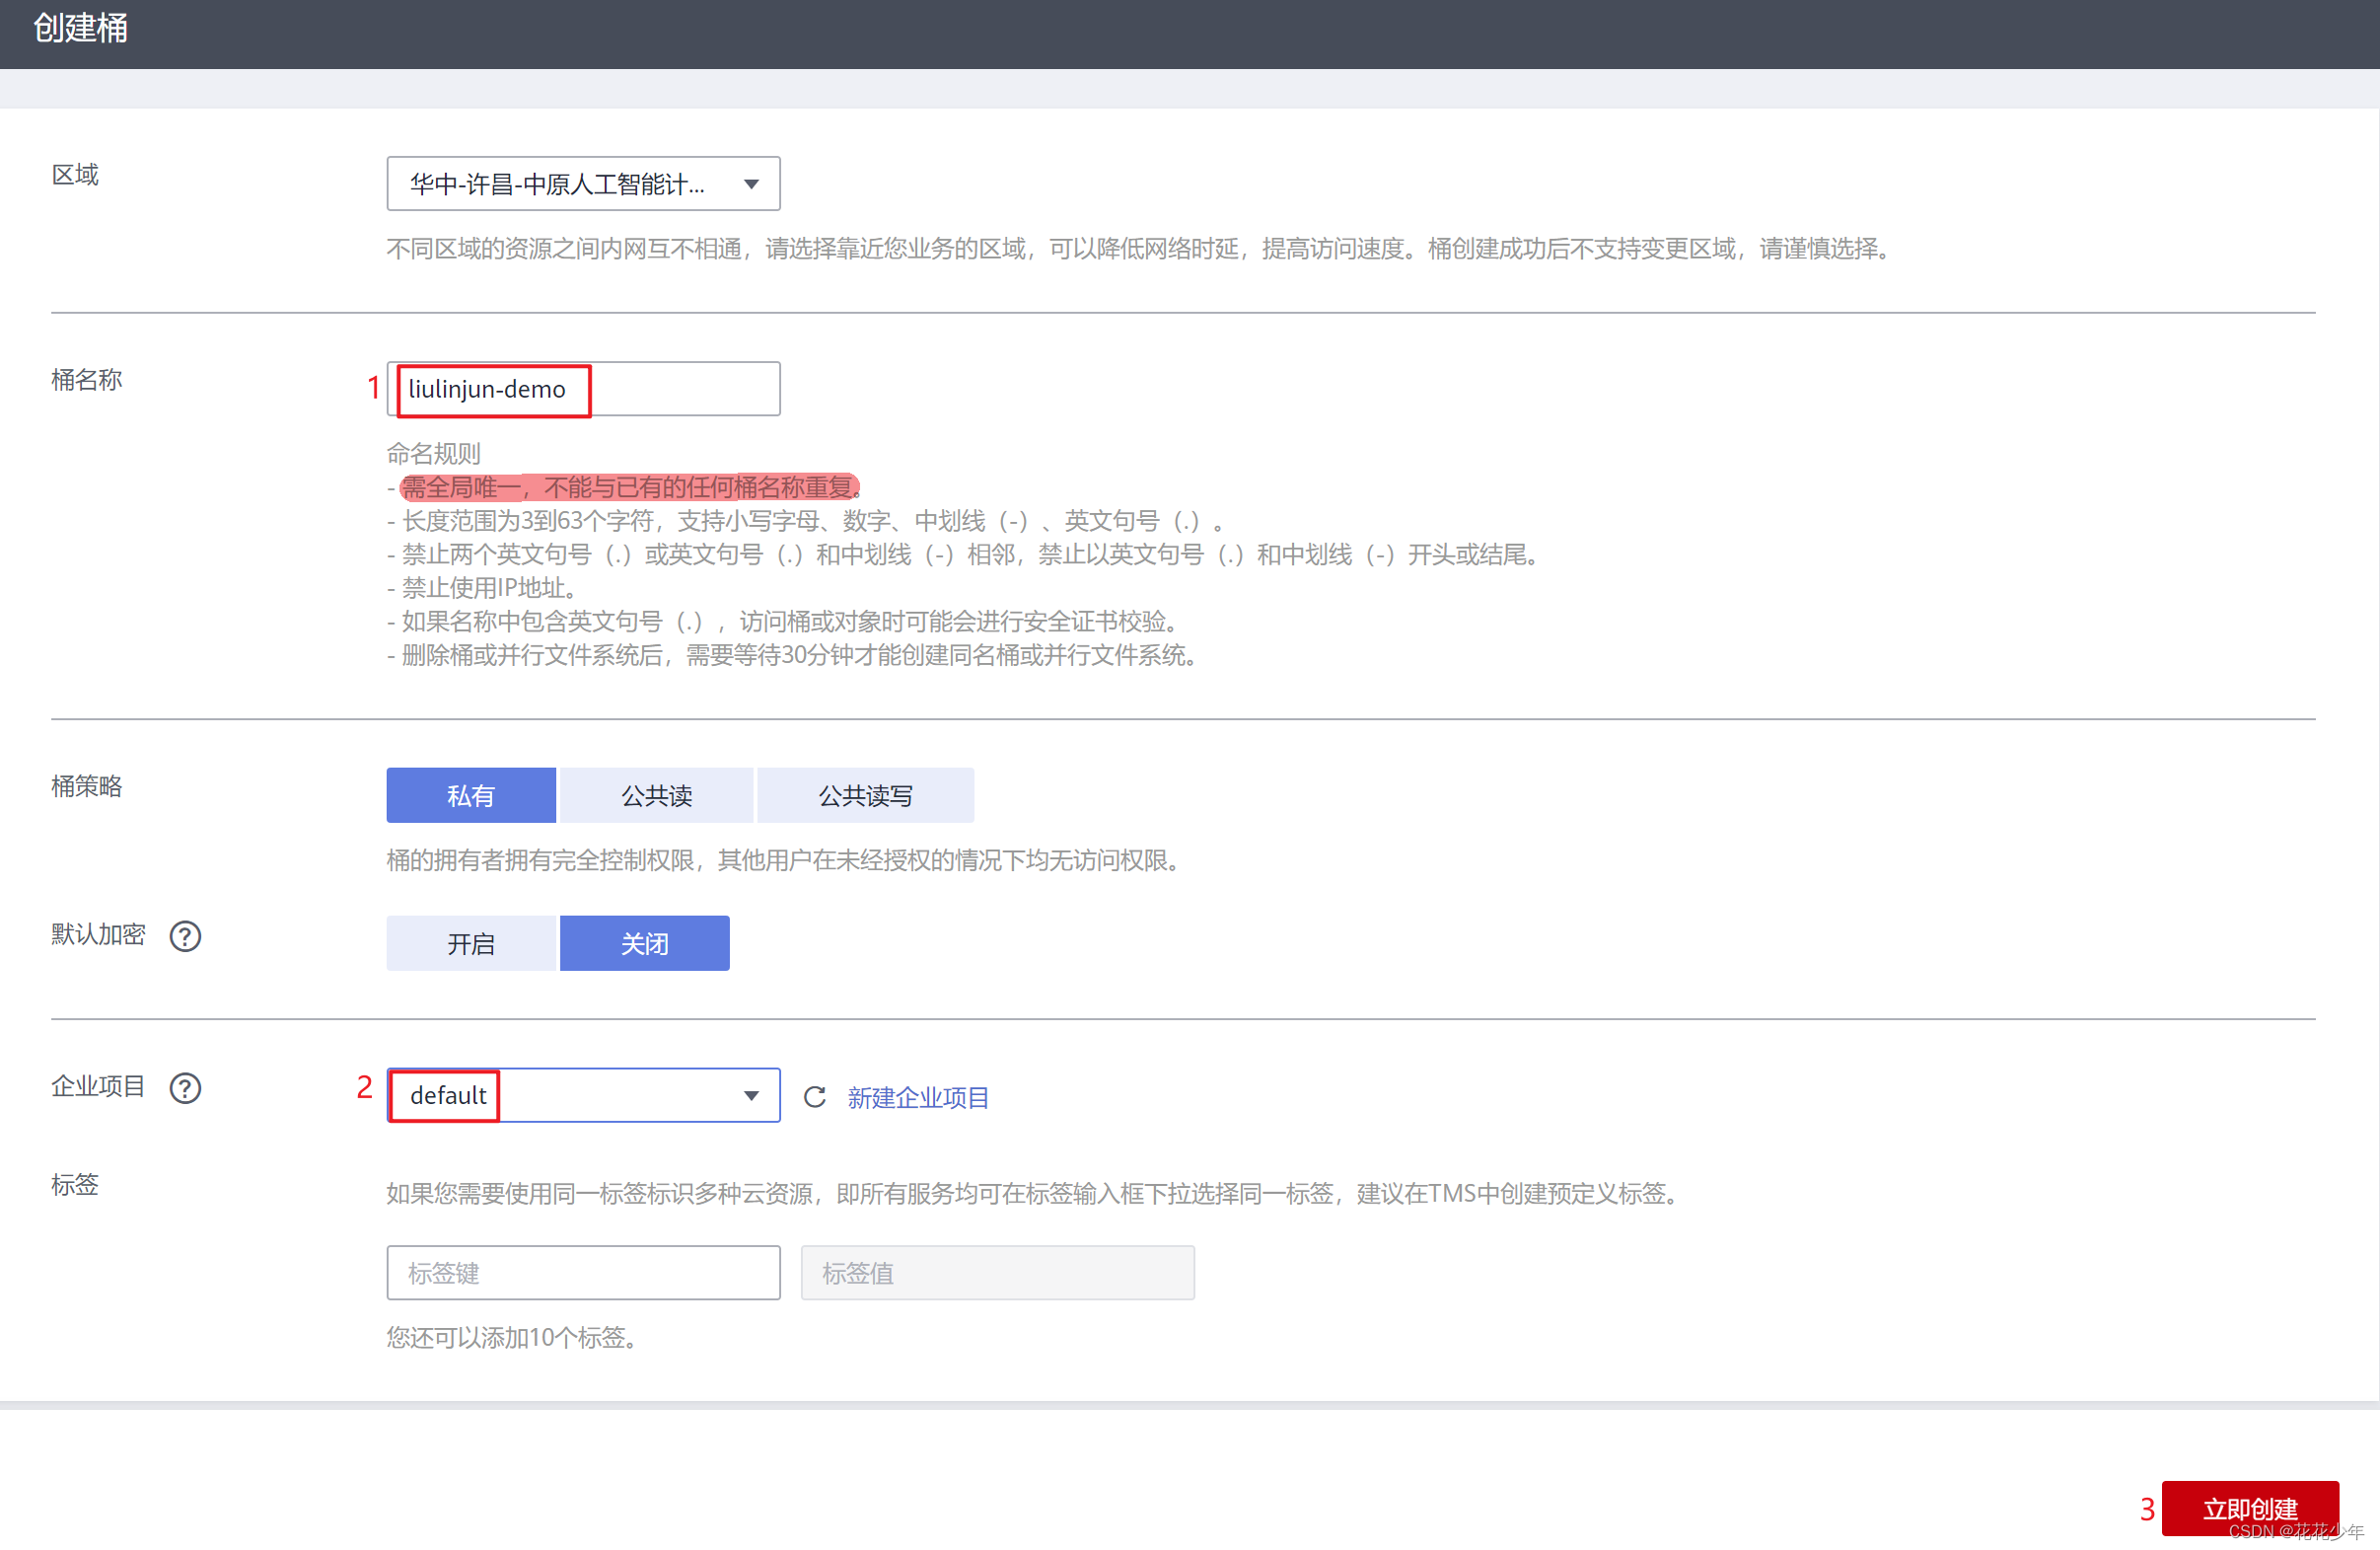Click the refresh icon beside enterprise project
Image resolution: width=2380 pixels, height=1550 pixels.
(x=815, y=1097)
